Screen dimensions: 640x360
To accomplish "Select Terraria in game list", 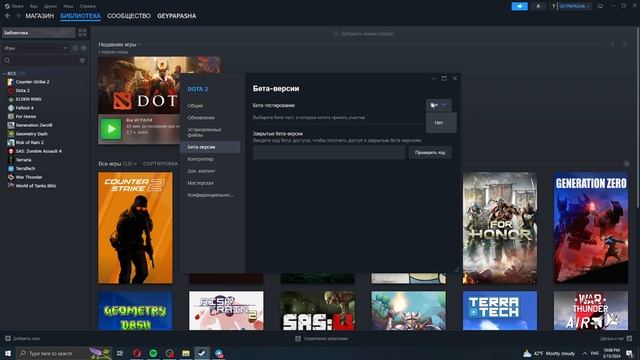I will [x=23, y=160].
